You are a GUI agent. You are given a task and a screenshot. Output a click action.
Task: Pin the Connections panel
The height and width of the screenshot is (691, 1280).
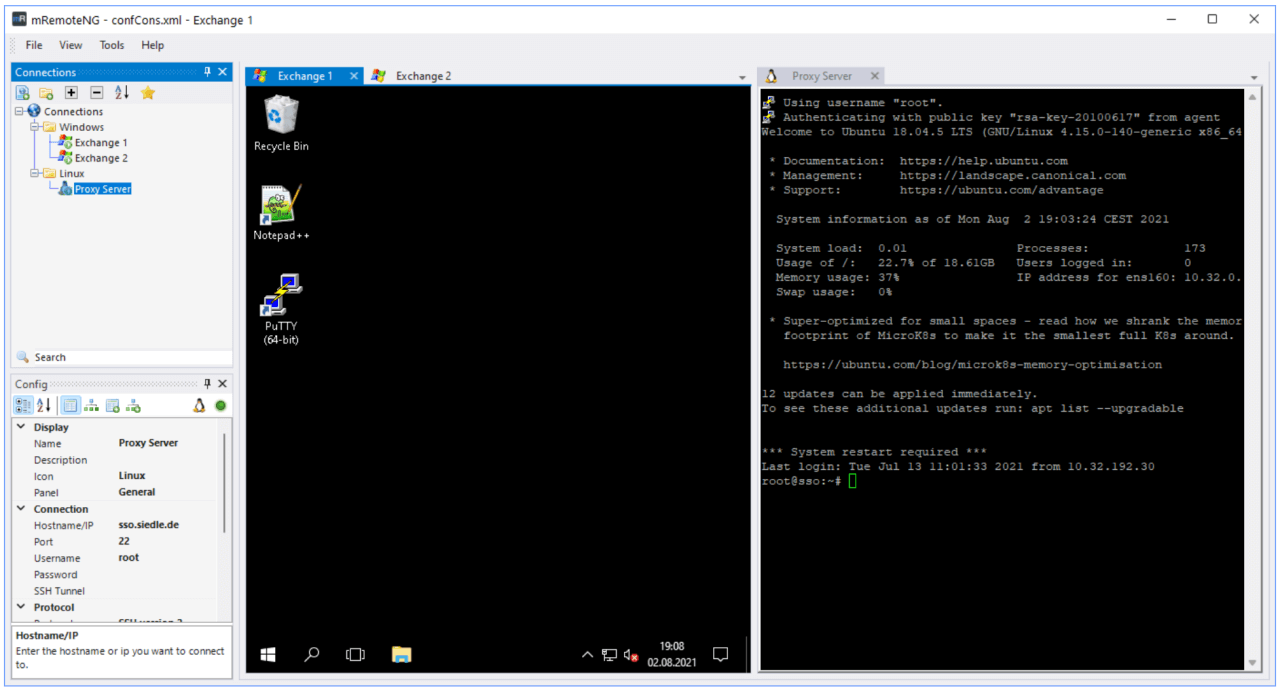[208, 72]
